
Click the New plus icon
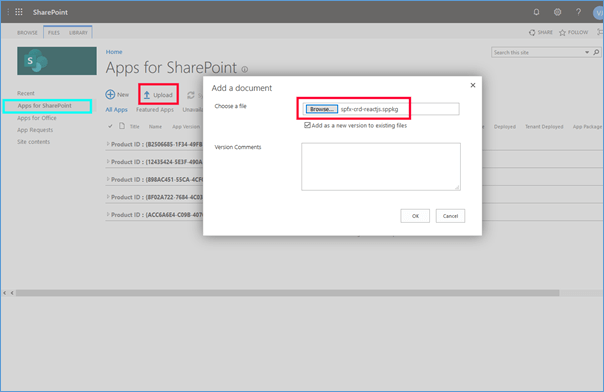(110, 94)
